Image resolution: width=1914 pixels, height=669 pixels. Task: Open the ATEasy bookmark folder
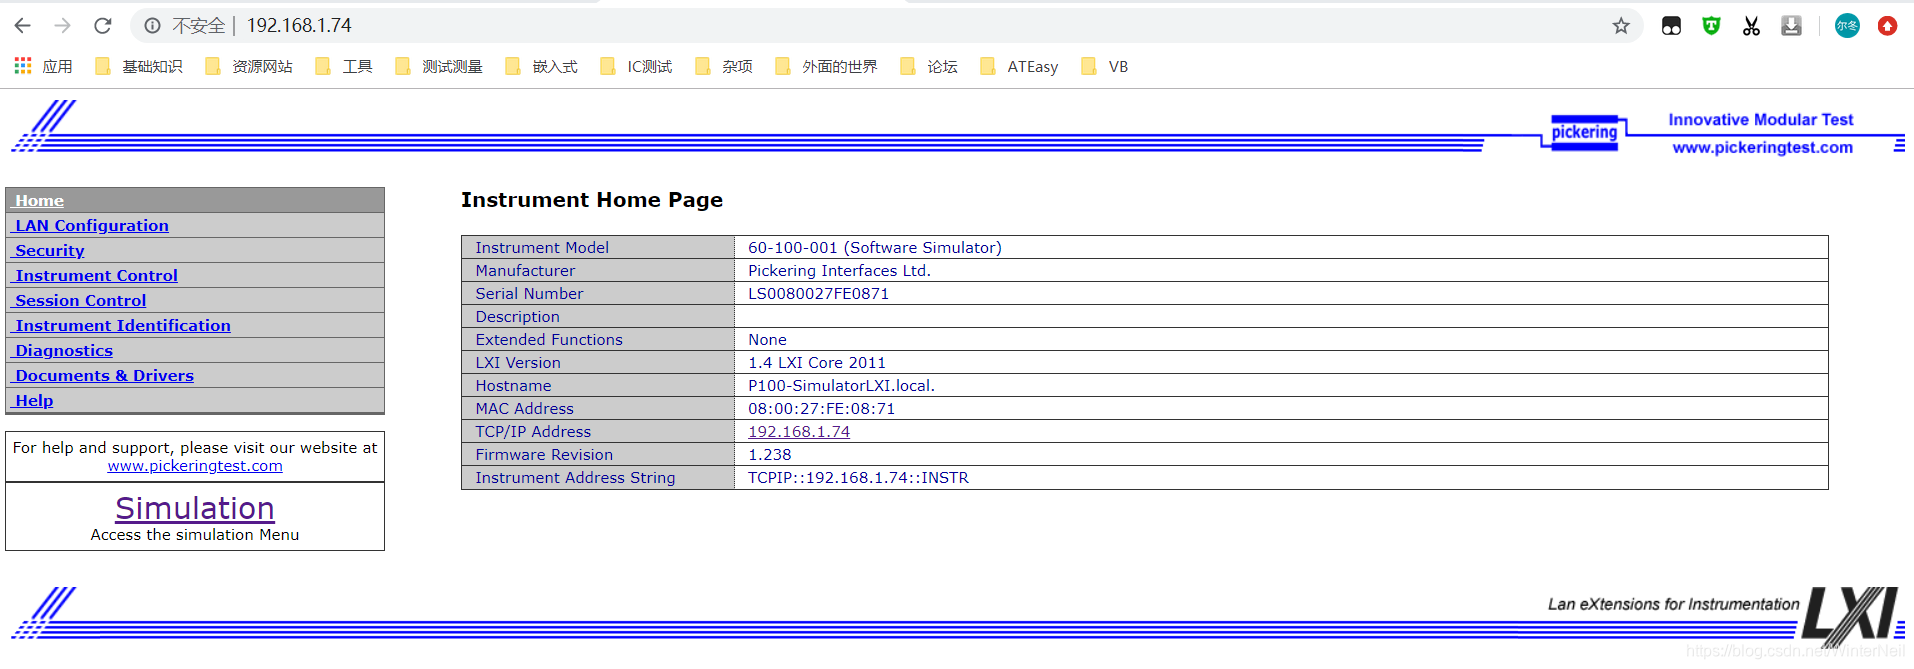1019,67
